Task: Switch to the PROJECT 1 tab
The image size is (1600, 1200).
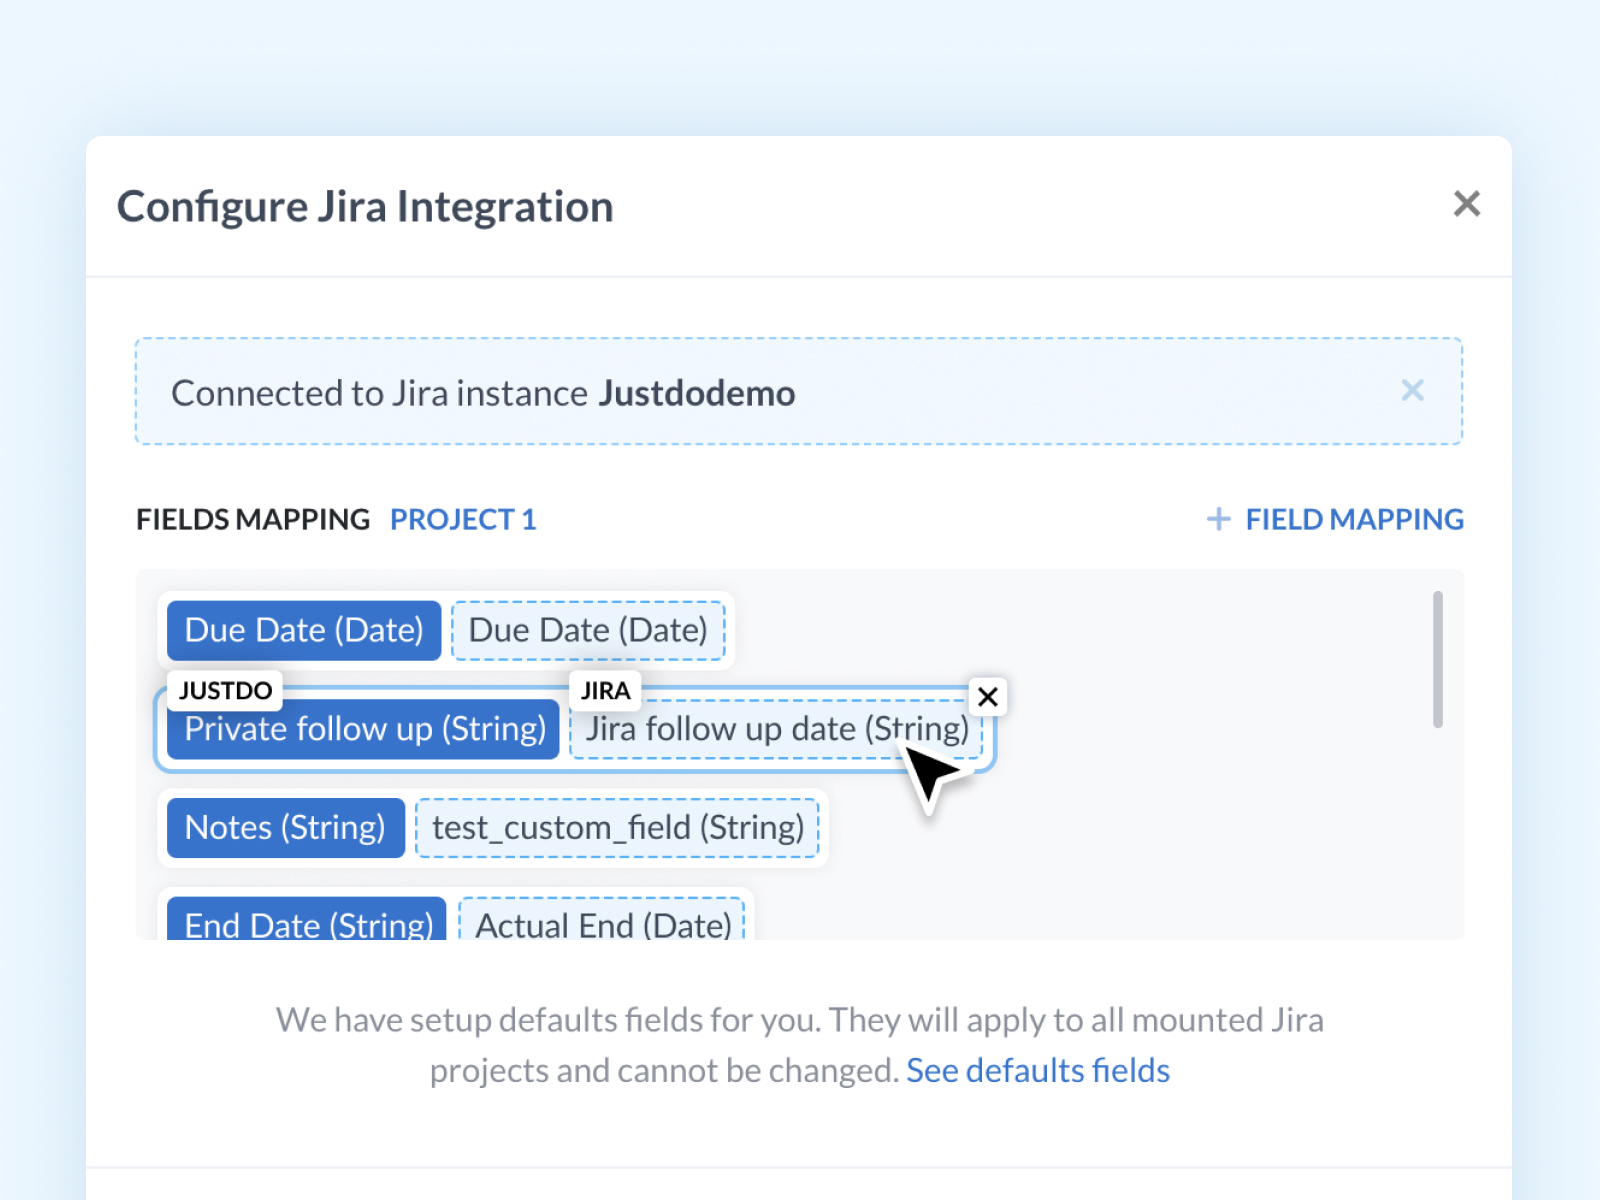Action: [x=462, y=519]
